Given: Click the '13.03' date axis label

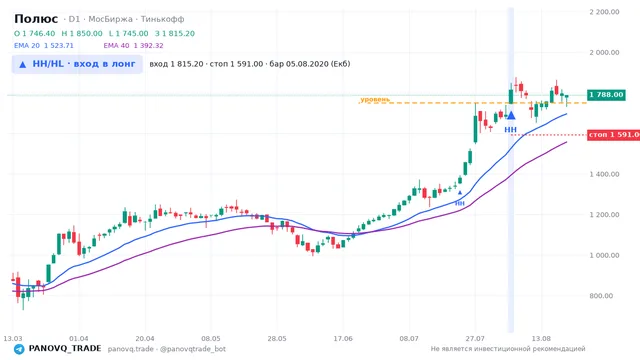Looking at the screenshot, I should [13, 338].
